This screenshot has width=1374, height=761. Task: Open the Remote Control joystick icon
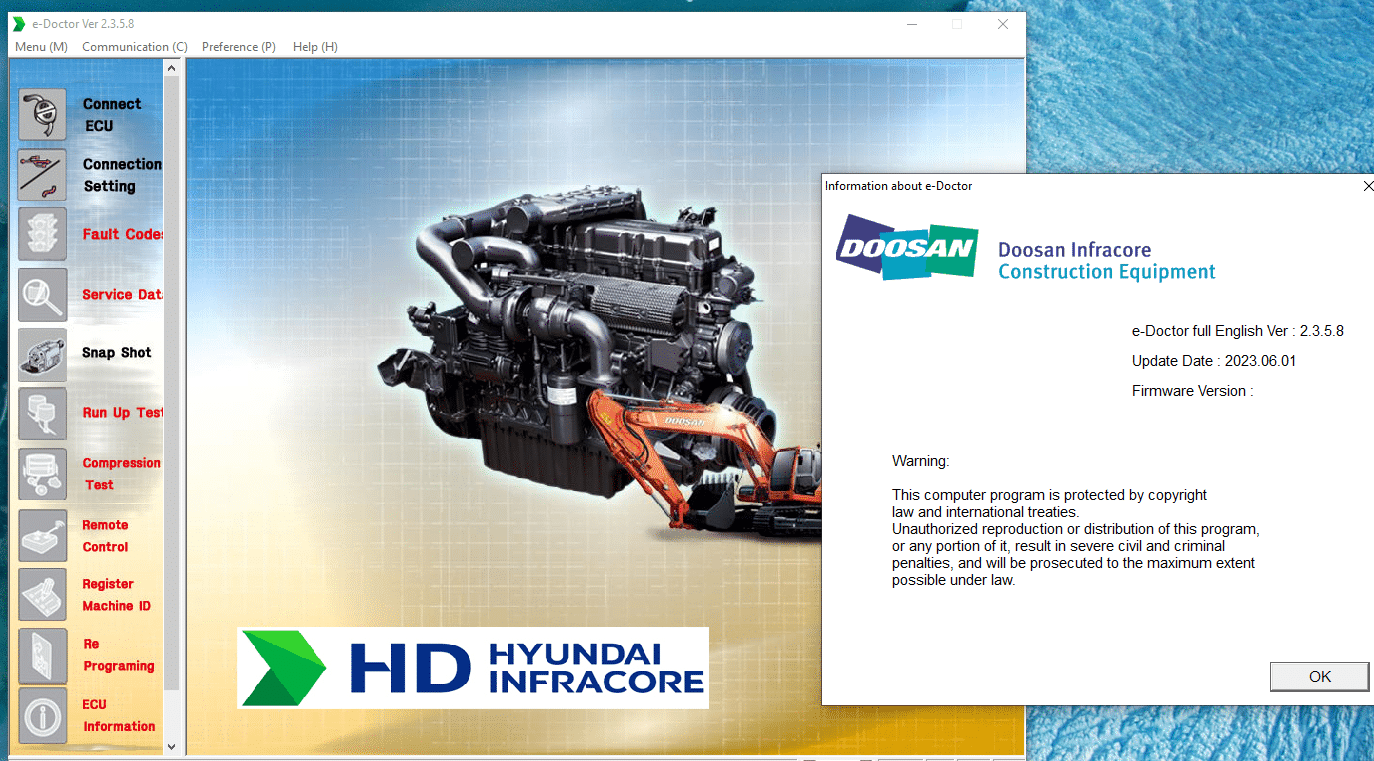pos(43,536)
